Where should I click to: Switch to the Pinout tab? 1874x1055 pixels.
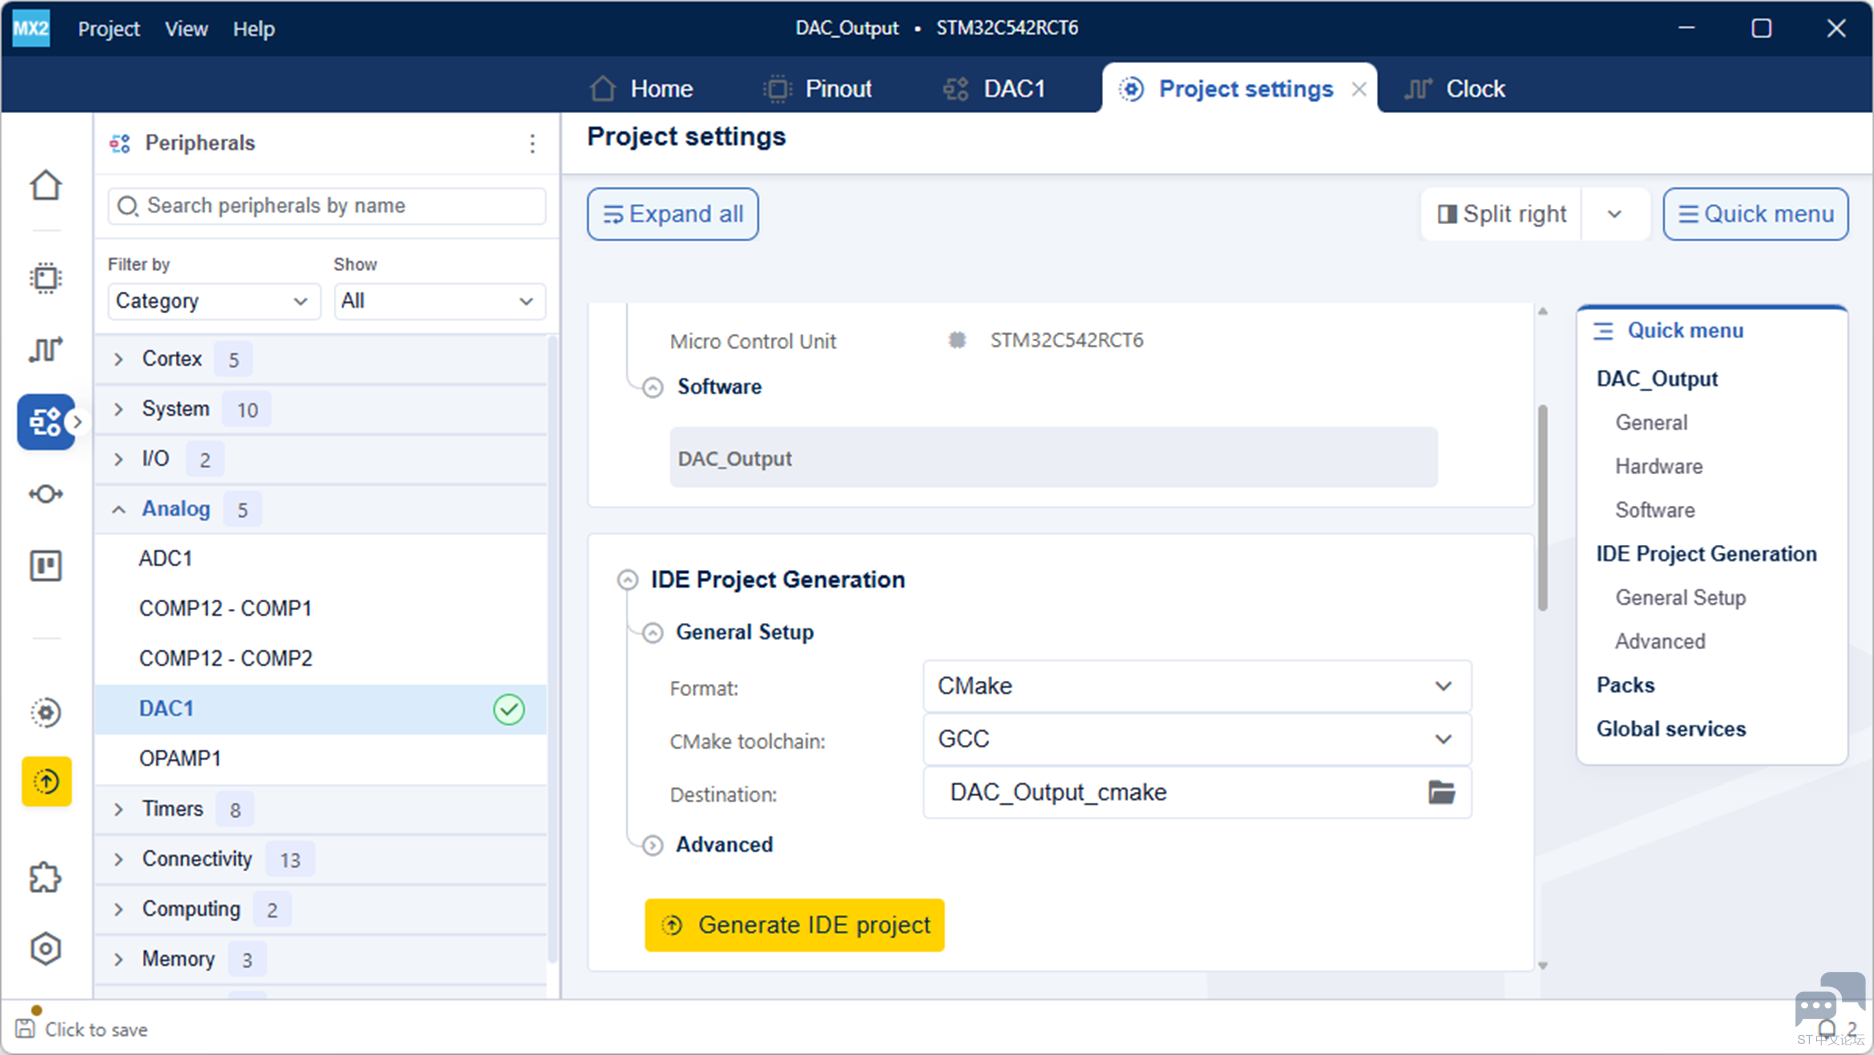pos(817,89)
